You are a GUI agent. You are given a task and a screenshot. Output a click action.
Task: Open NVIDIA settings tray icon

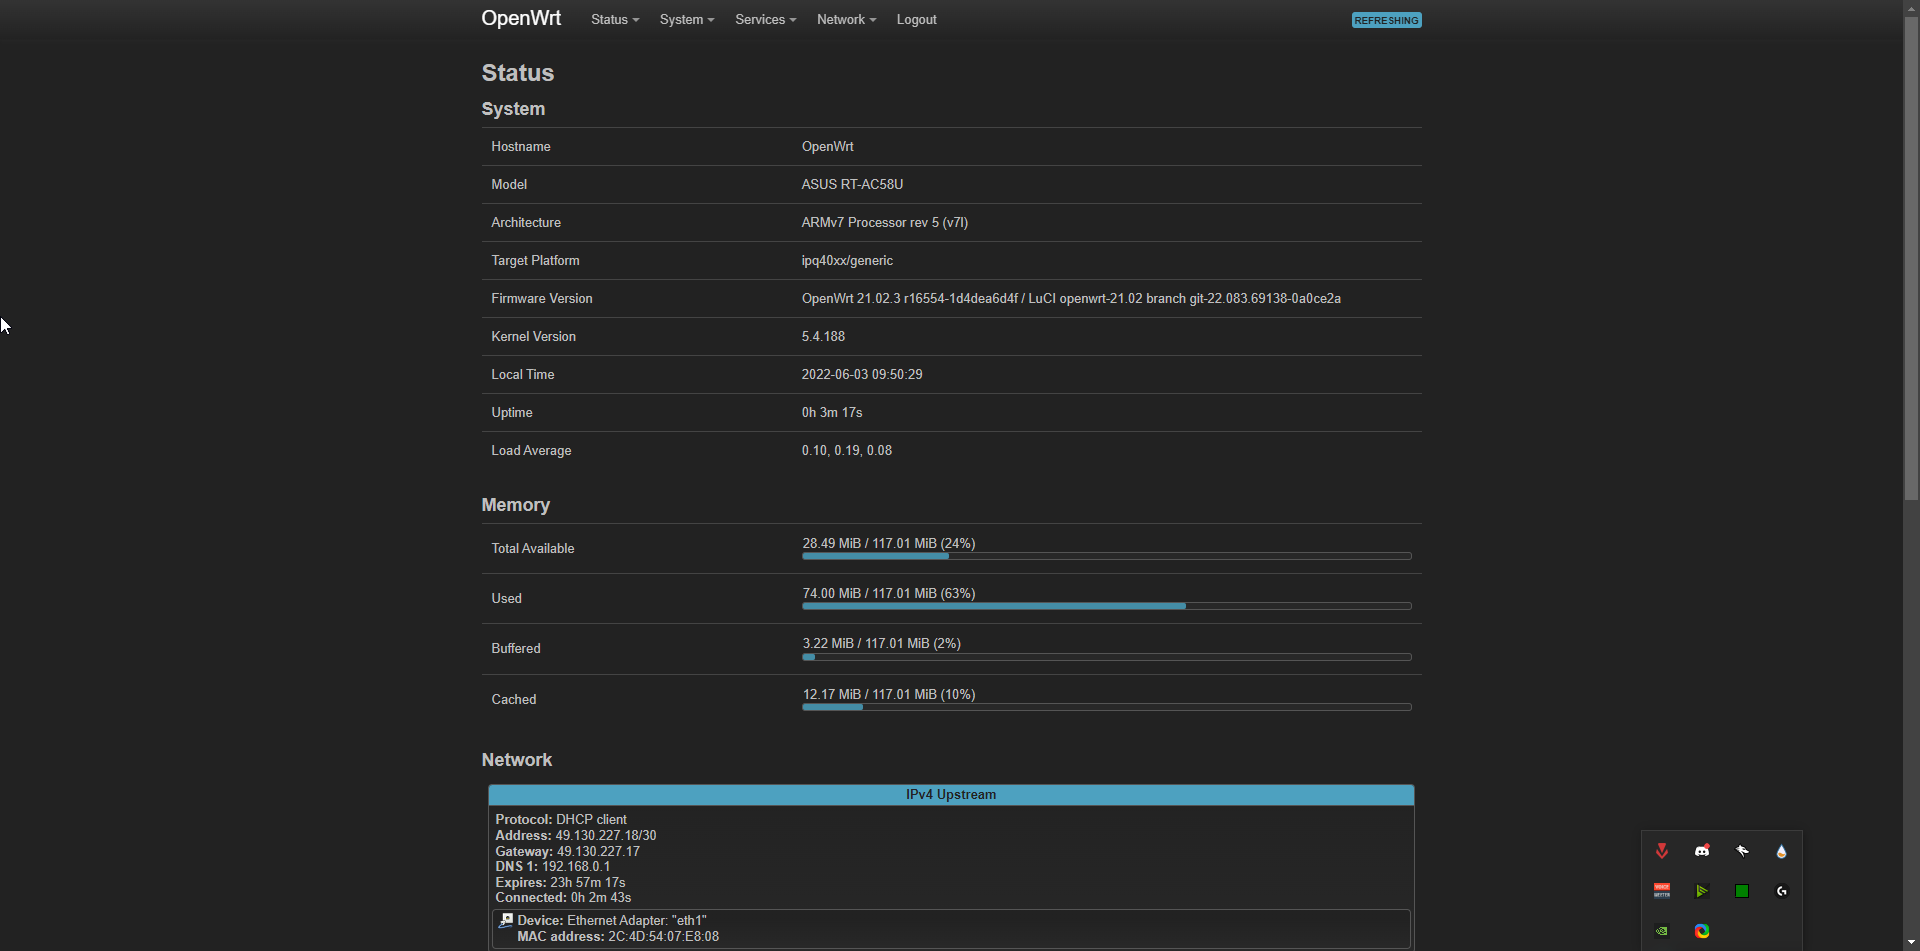[1662, 931]
